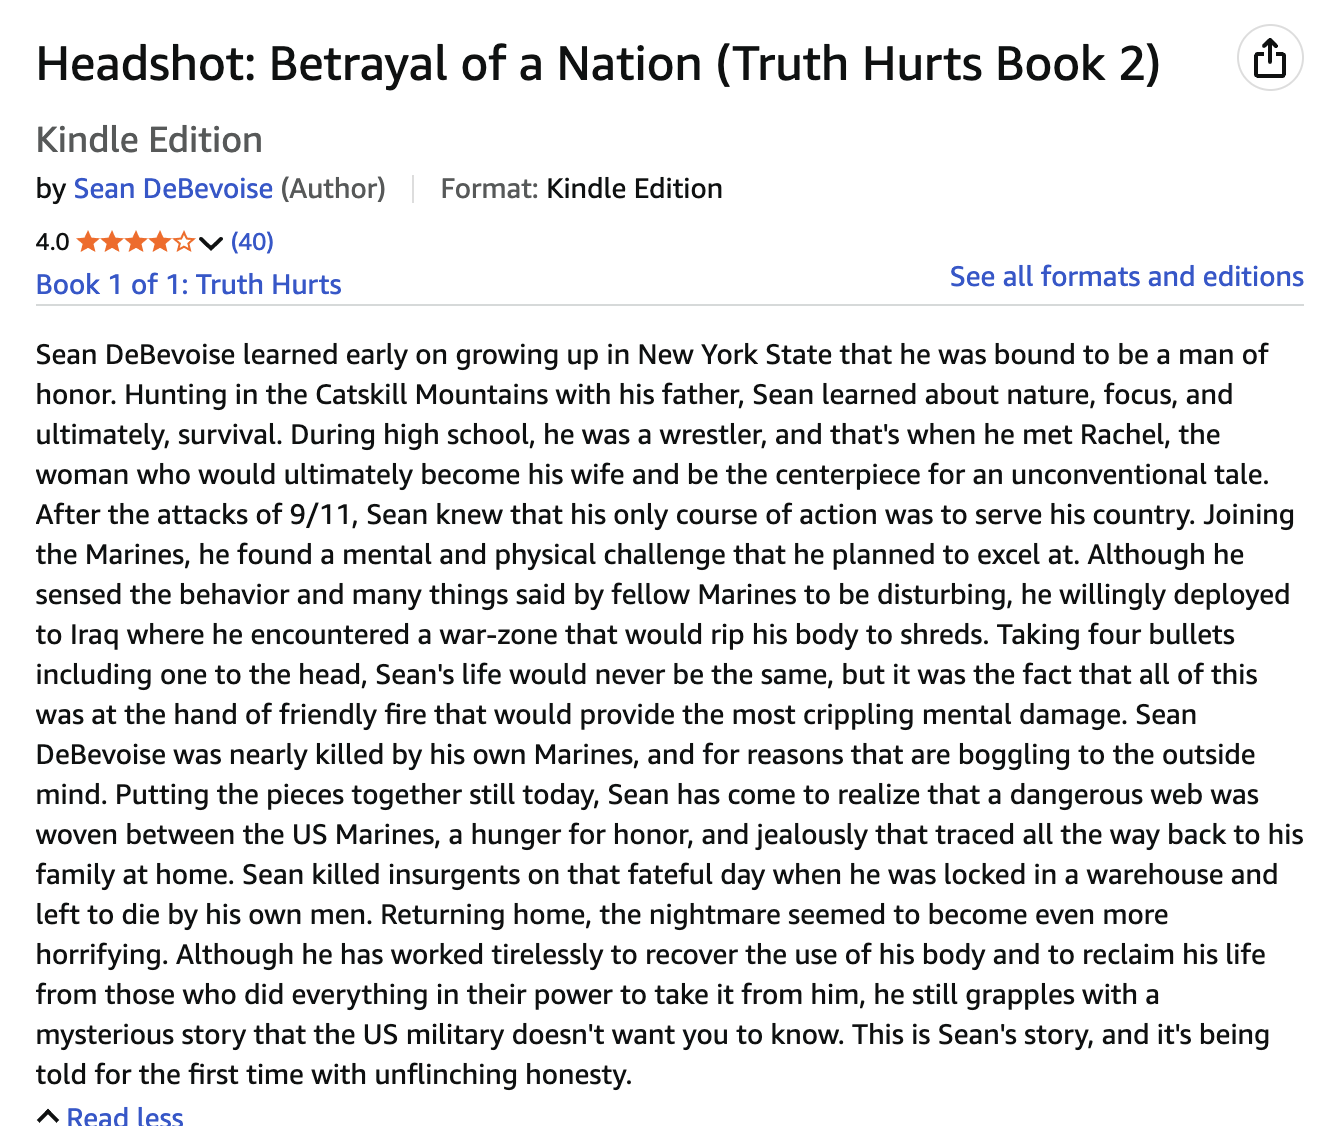This screenshot has width=1330, height=1126.
Task: Expand the rating breakdown chevron
Action: click(x=210, y=242)
